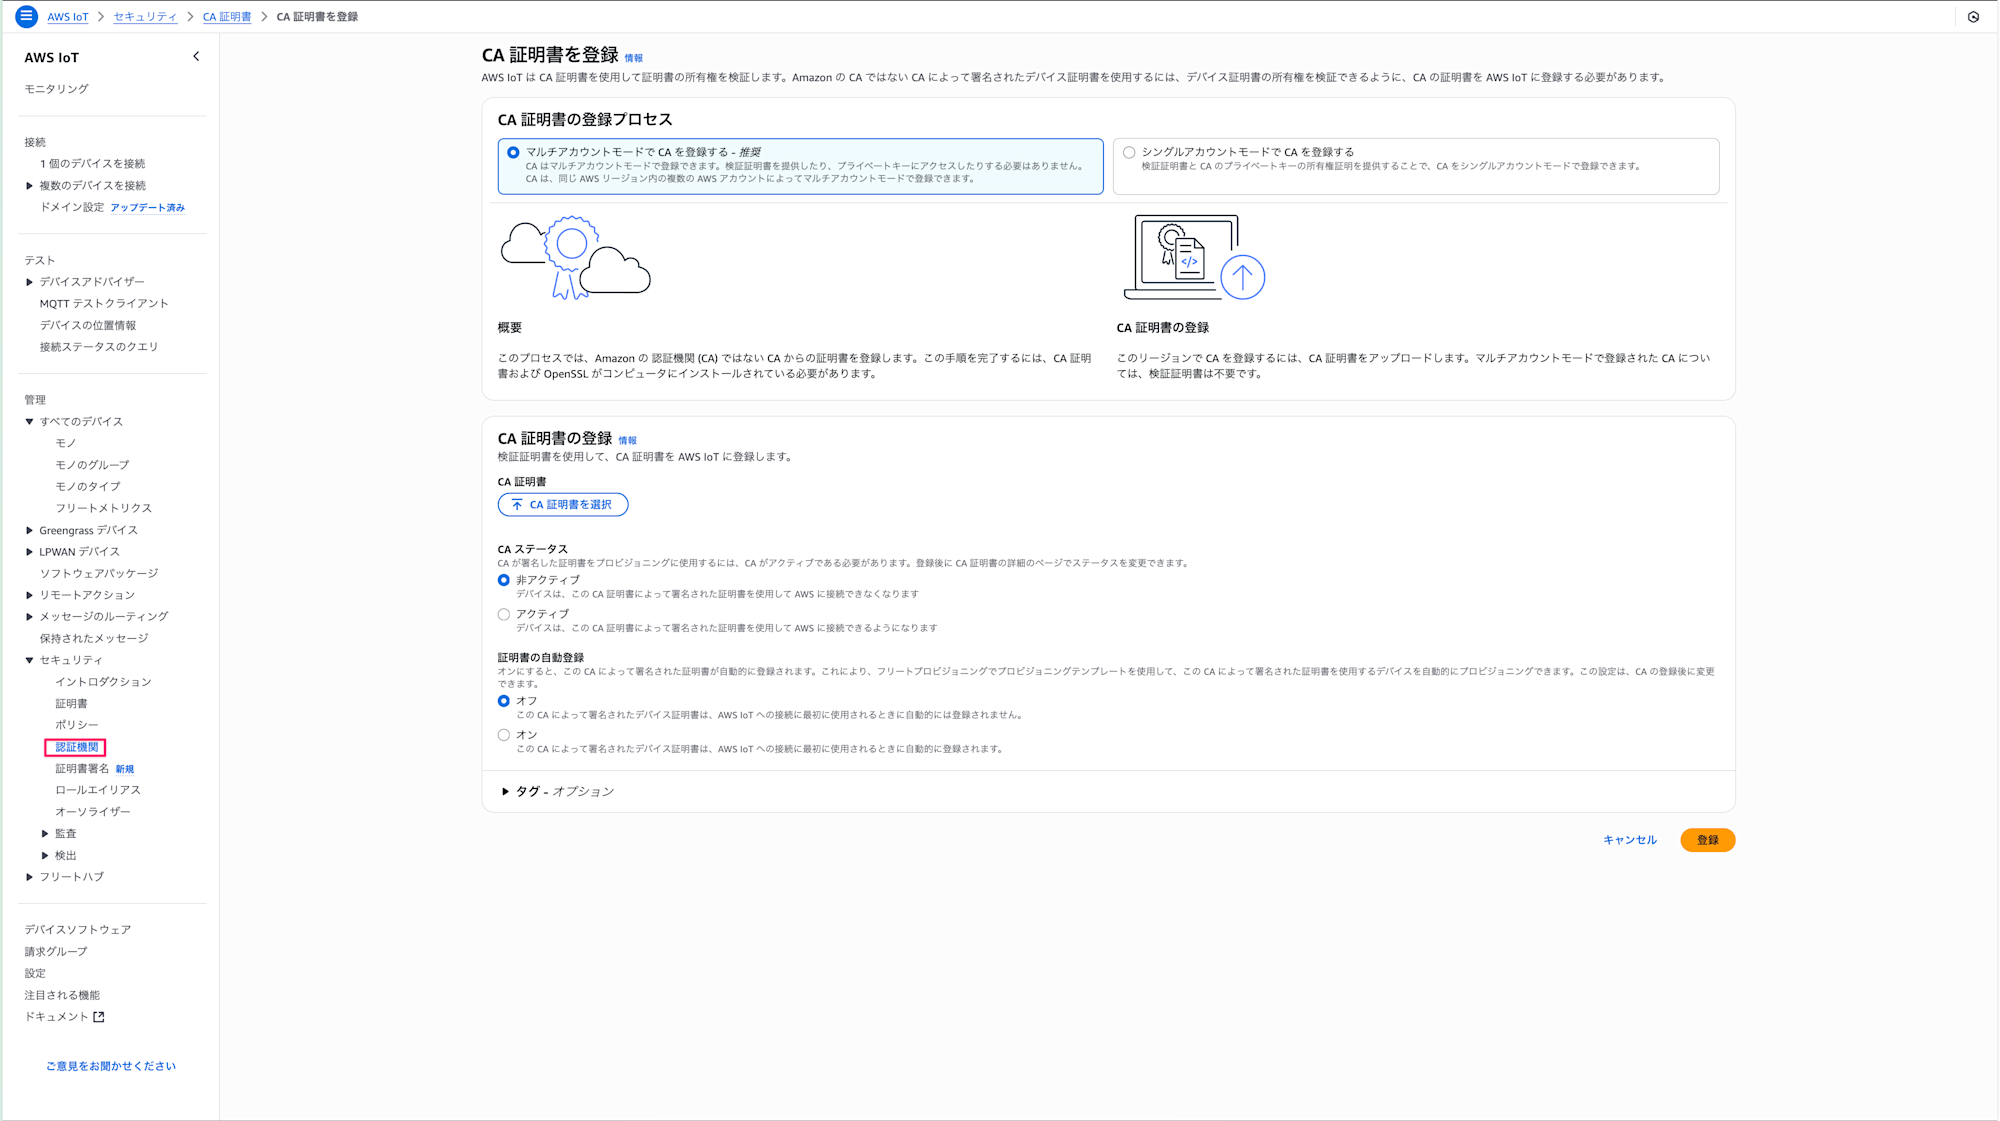Click 情報 link beside CA 証明書の登録

[627, 441]
